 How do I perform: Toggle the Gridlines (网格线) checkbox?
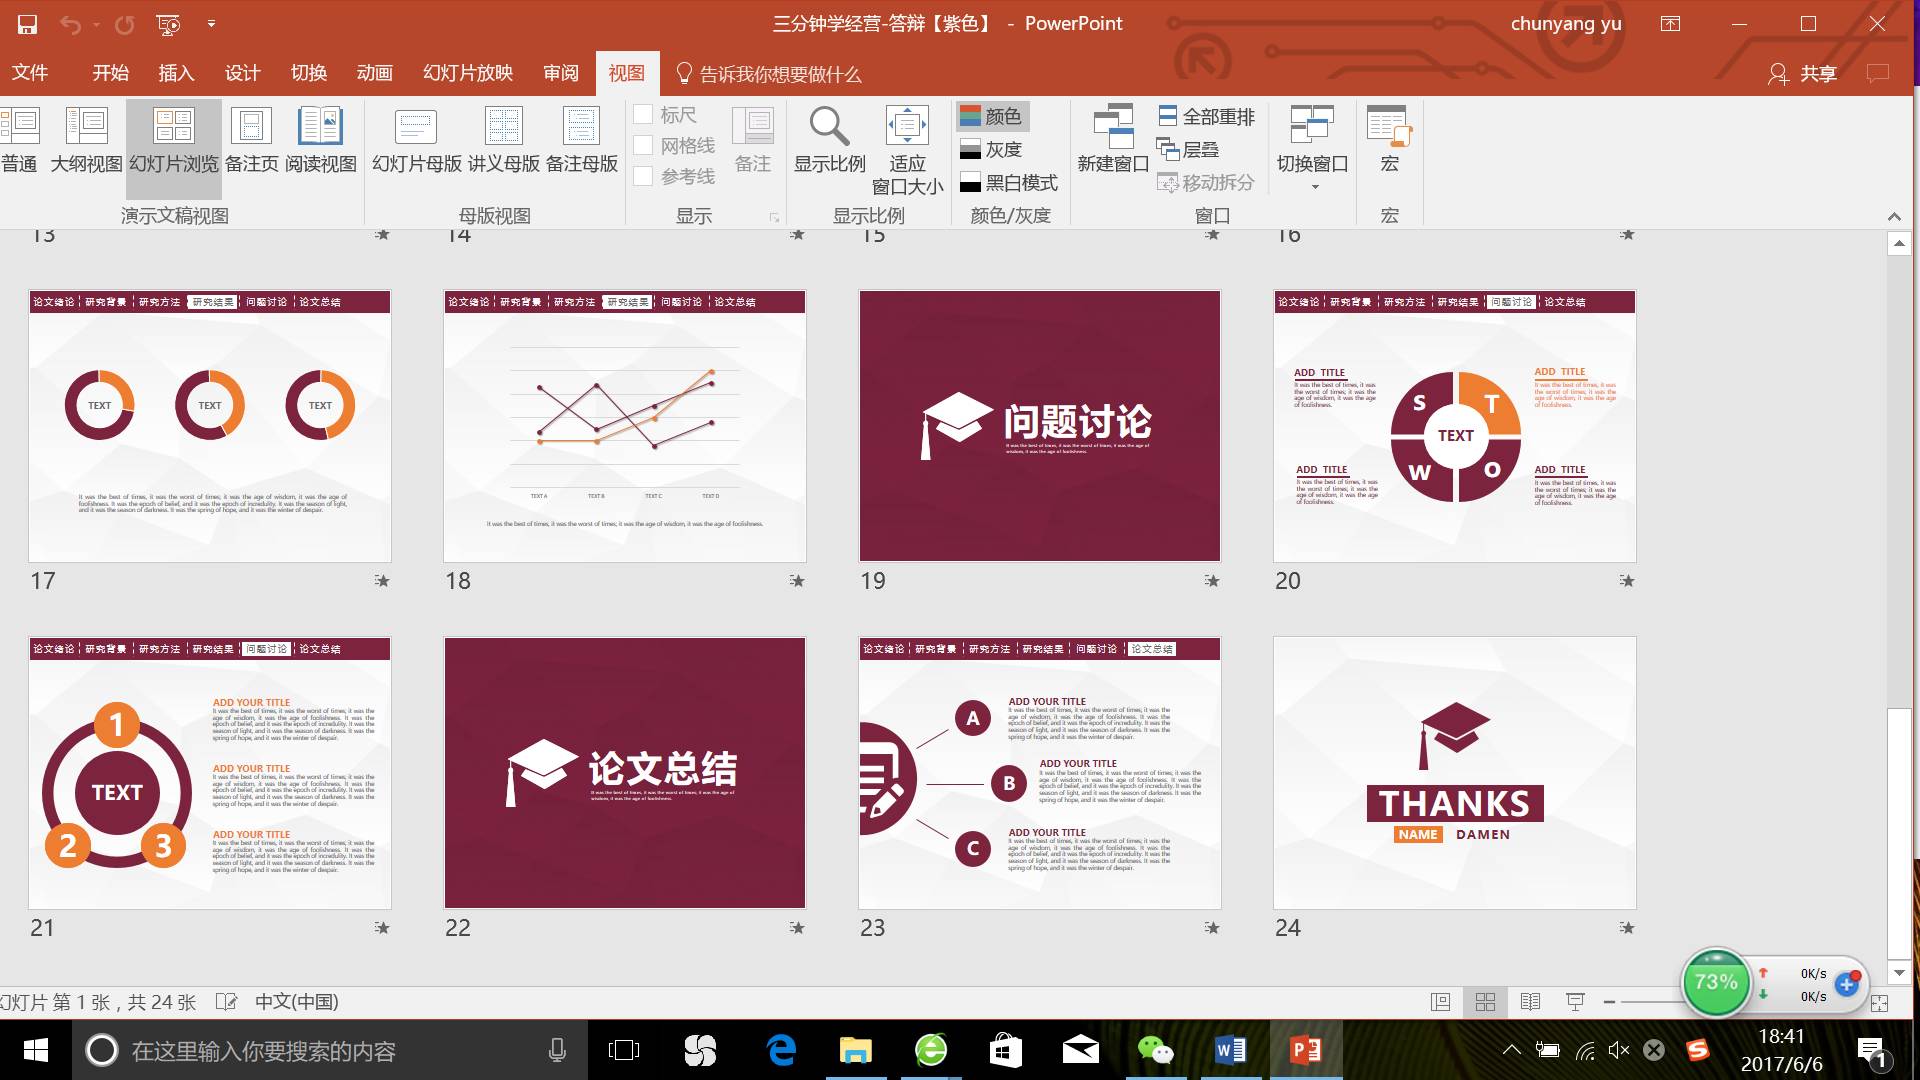[x=644, y=146]
